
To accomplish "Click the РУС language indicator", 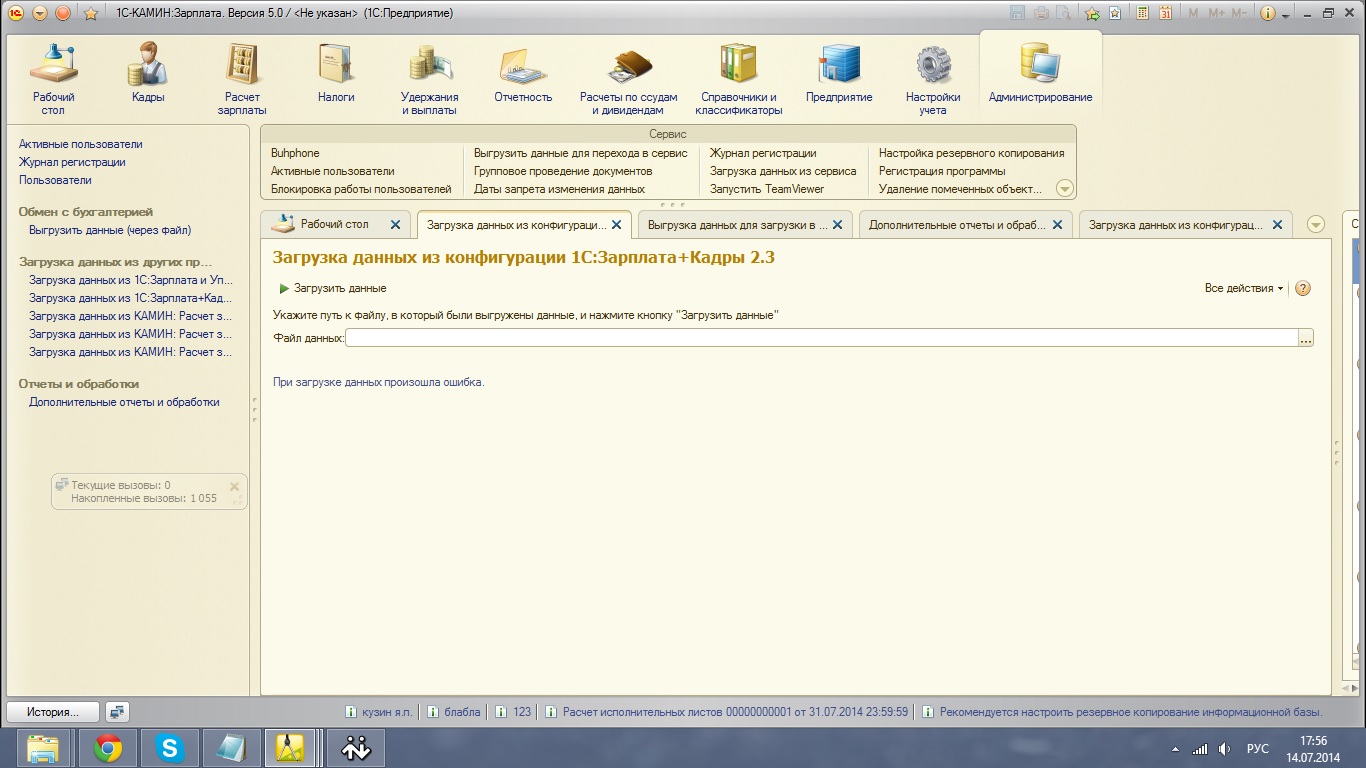I will 1258,749.
